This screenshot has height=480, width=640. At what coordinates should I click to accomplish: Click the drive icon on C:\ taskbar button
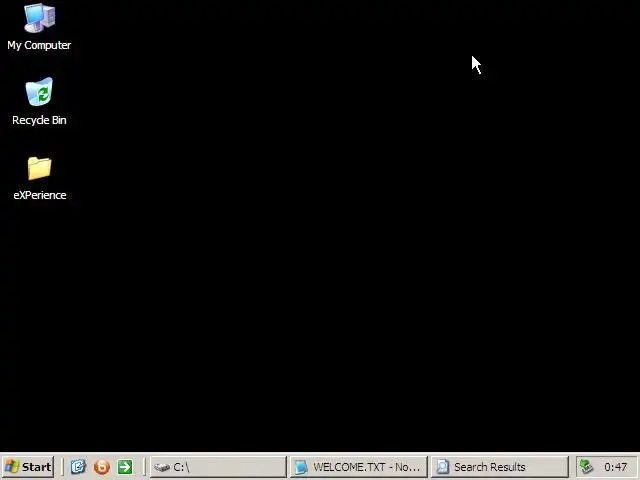tap(162, 467)
